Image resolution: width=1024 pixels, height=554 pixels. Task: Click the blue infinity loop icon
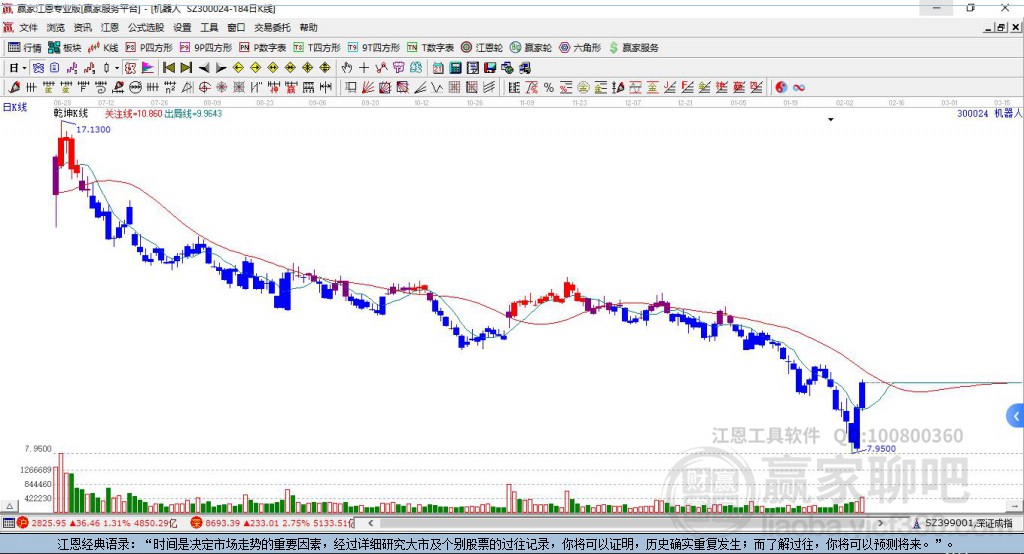pyautogui.click(x=799, y=88)
